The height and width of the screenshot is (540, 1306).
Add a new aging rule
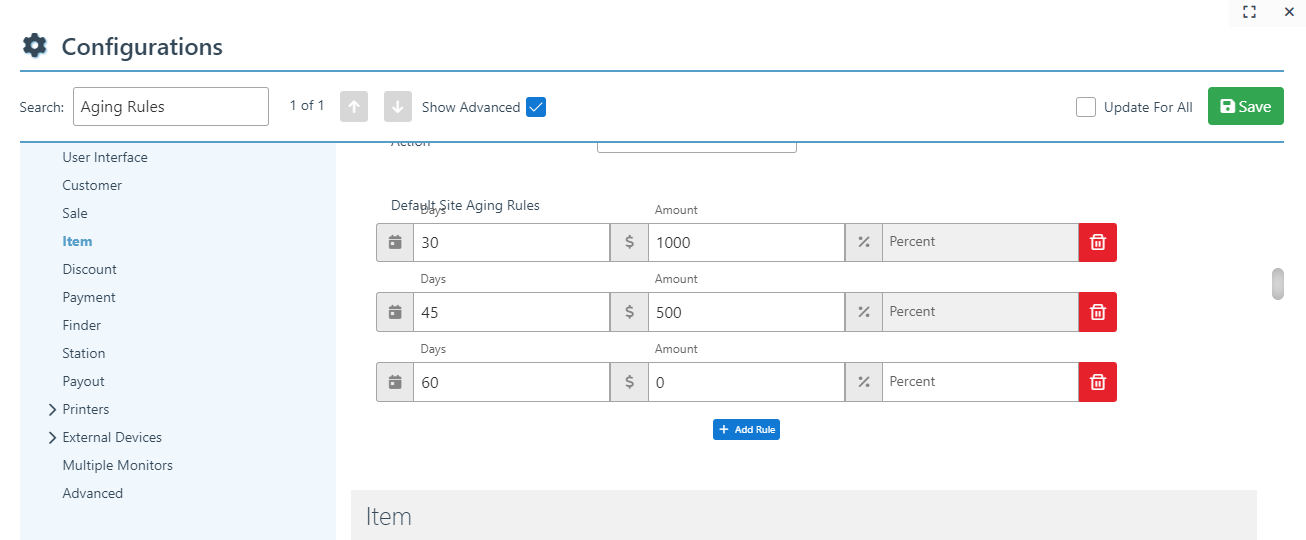click(x=746, y=429)
